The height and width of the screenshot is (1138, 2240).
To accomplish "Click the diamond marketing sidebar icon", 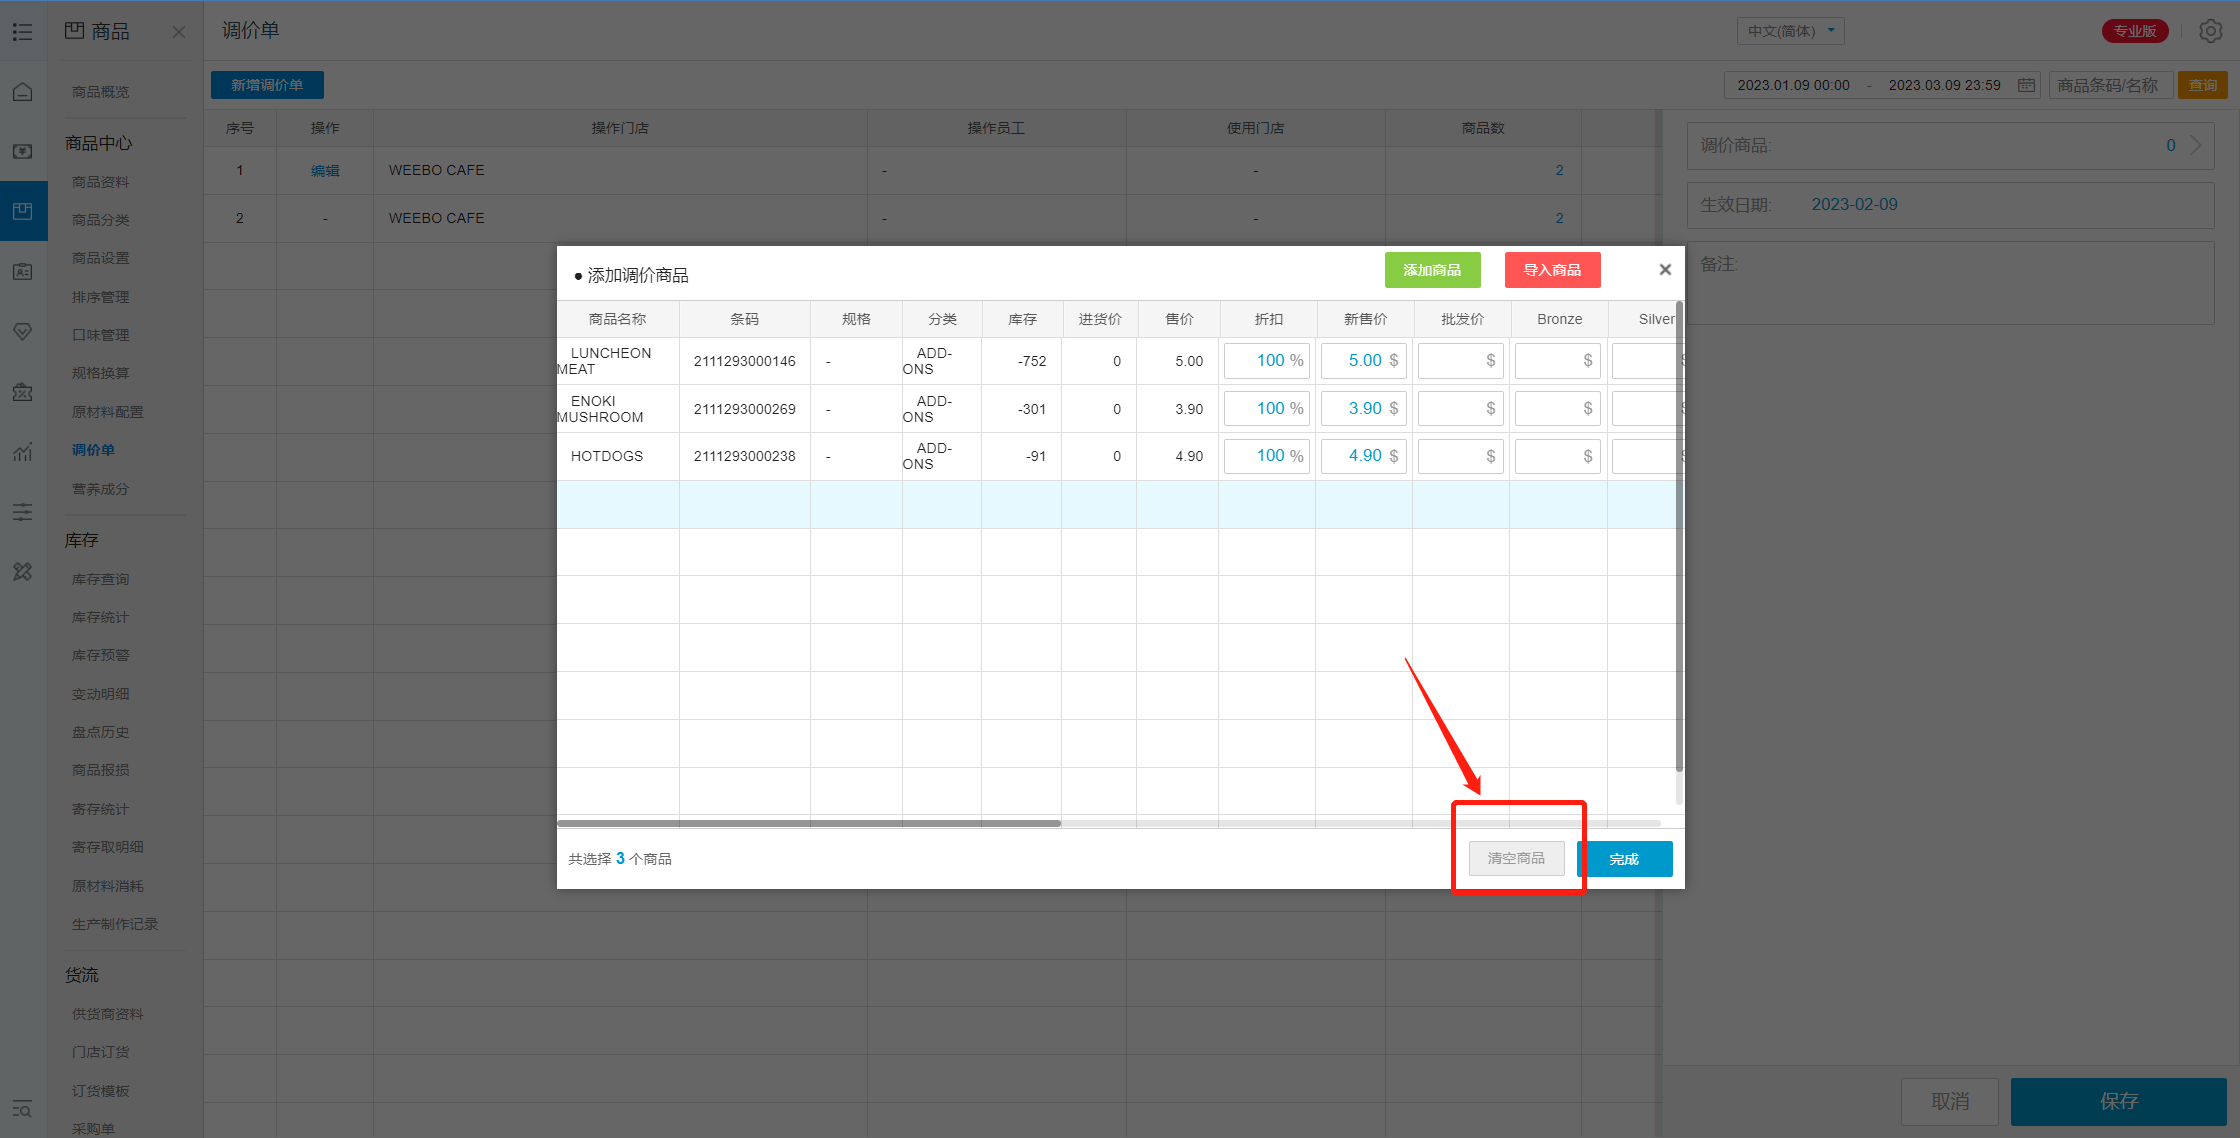I will click(x=22, y=332).
